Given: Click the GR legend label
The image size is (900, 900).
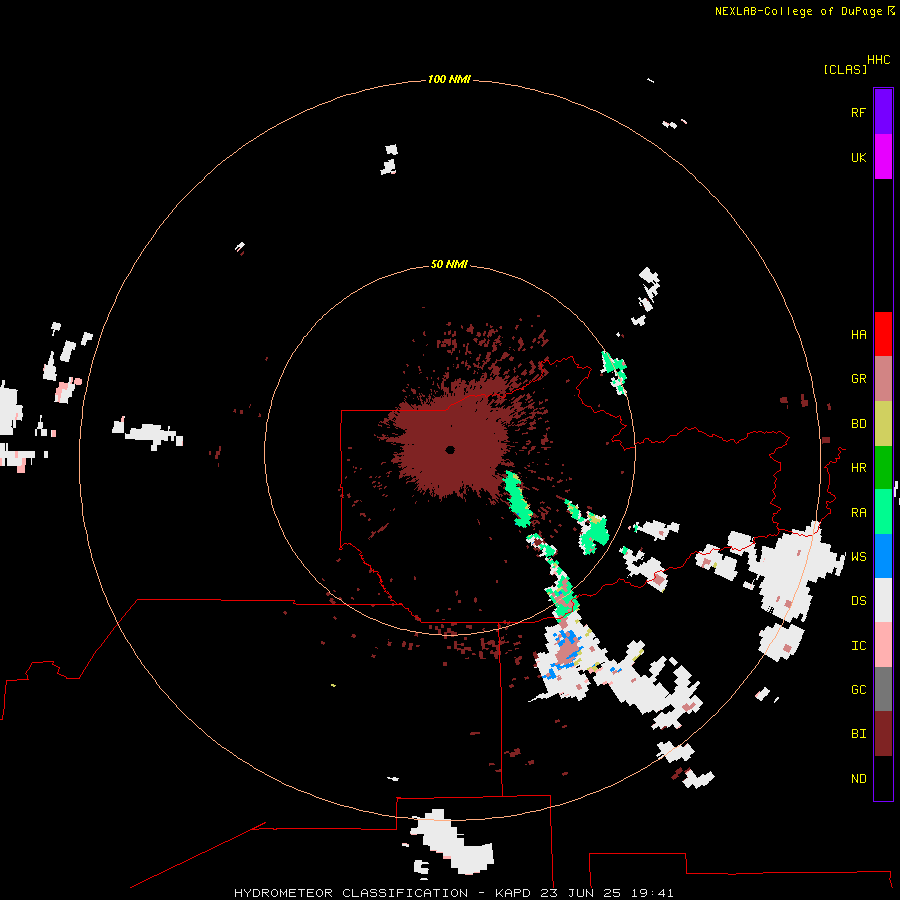Looking at the screenshot, I should (x=858, y=379).
